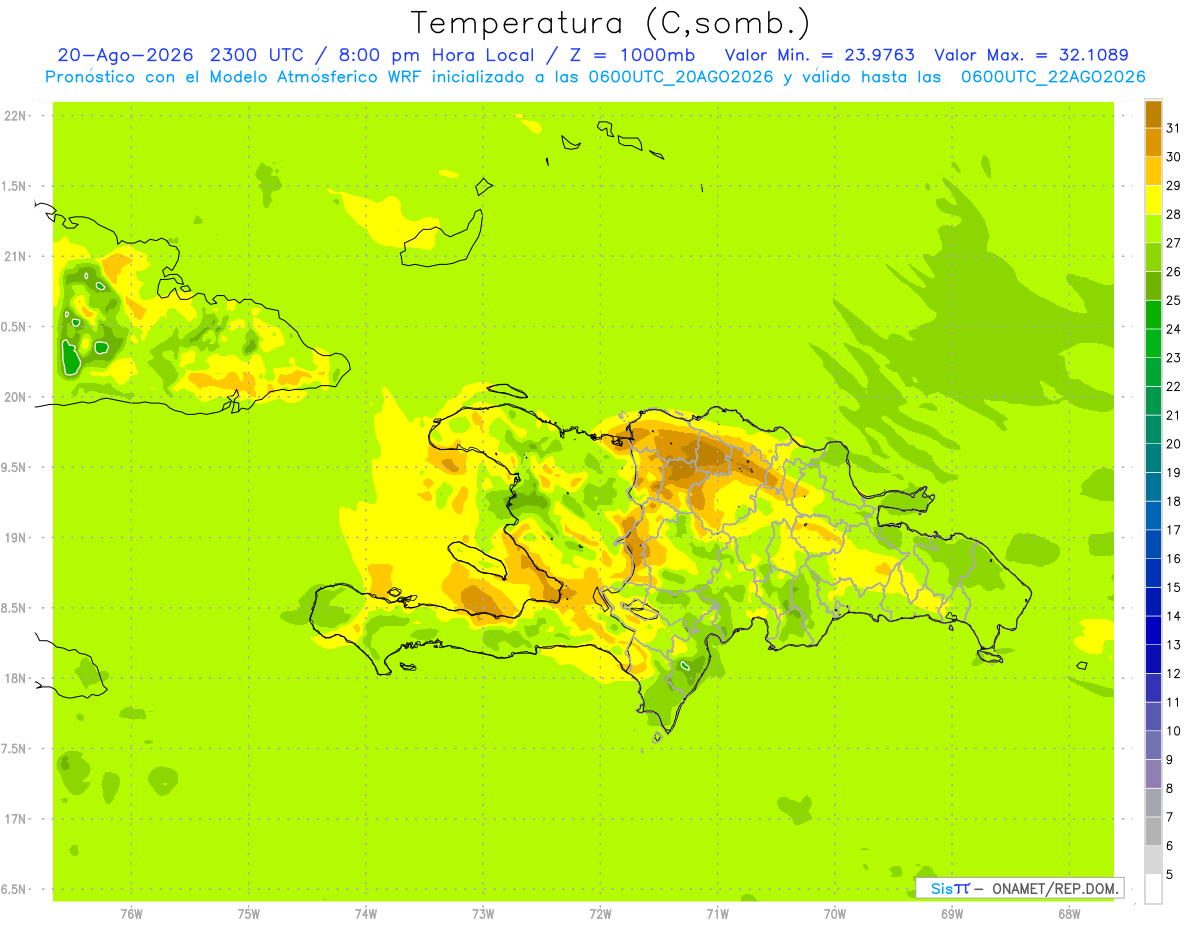Click the 70W longitude label

coord(835,914)
